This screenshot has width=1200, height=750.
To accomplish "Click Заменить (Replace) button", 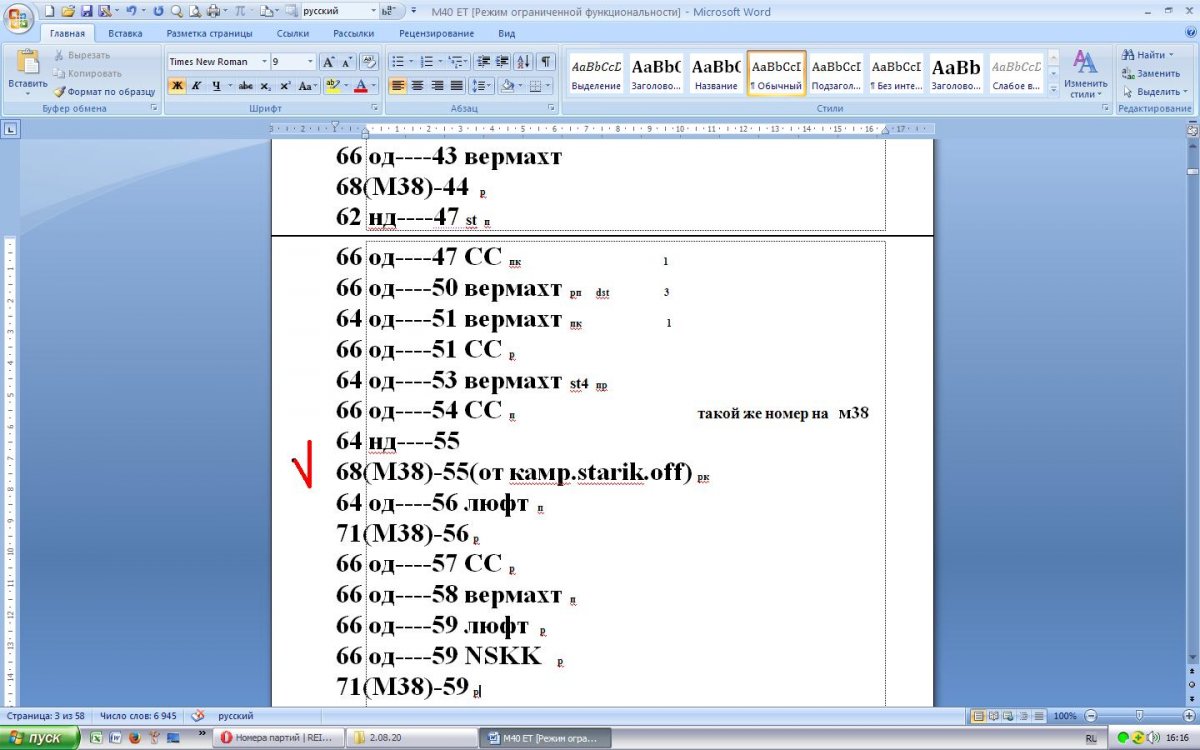I will 1151,73.
